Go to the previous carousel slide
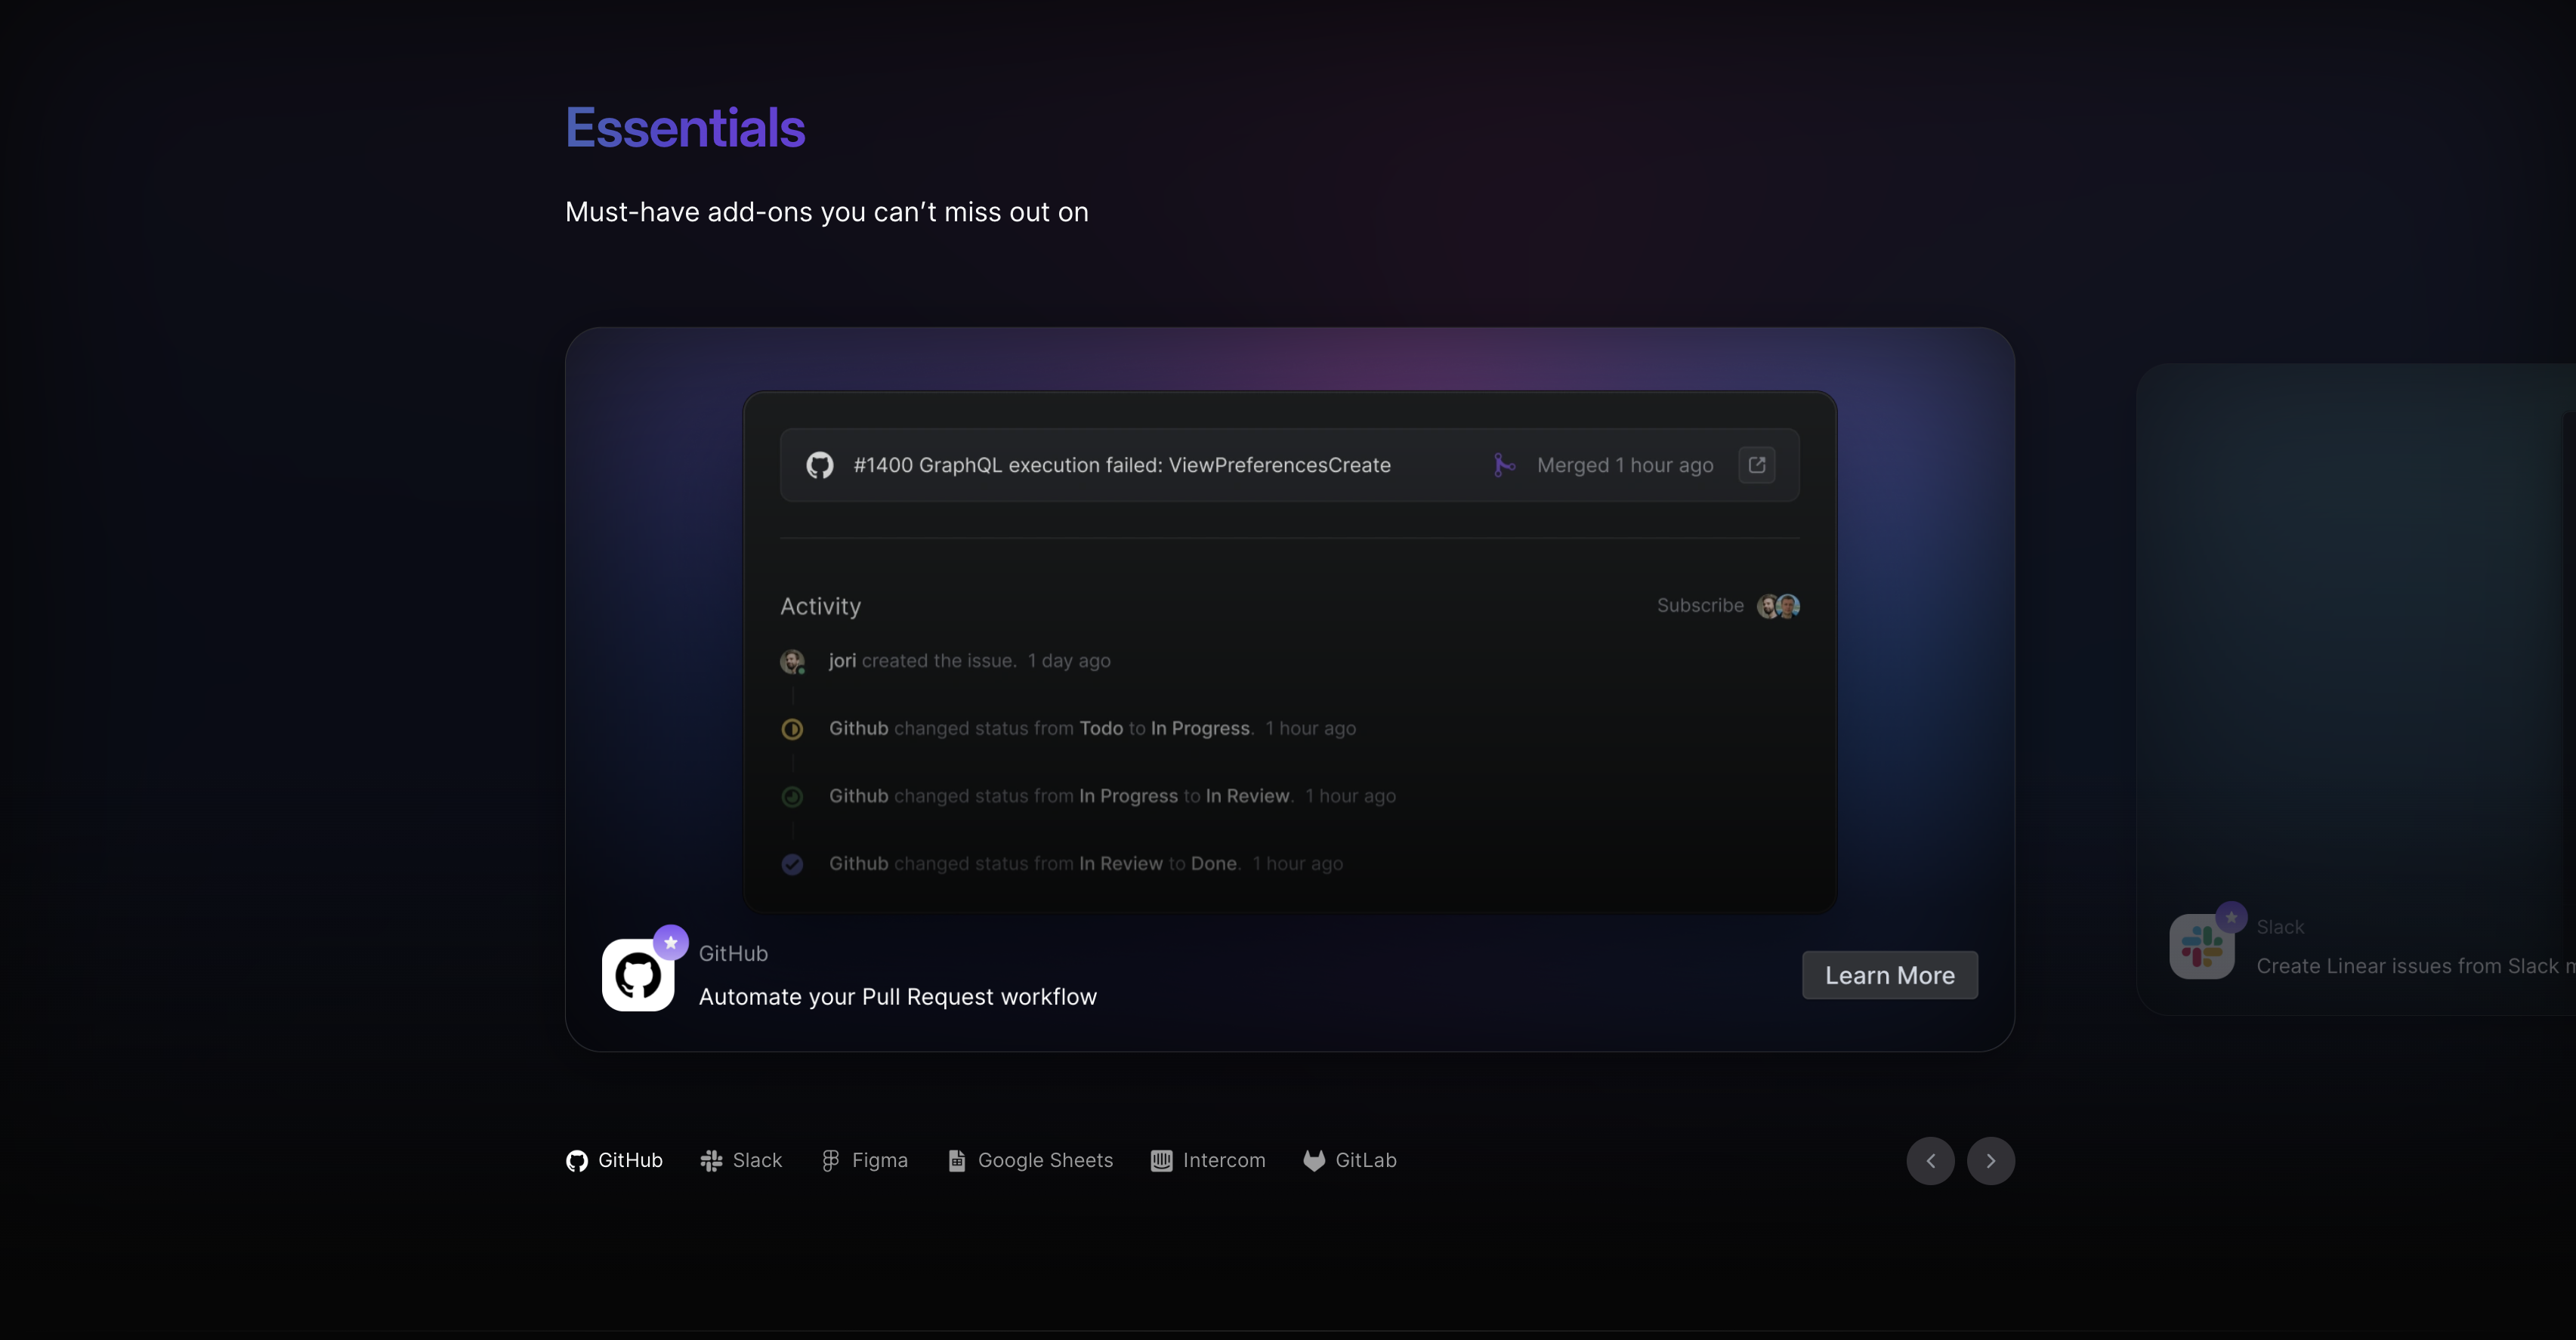Screen dimensions: 2576x1340 [1931, 1161]
